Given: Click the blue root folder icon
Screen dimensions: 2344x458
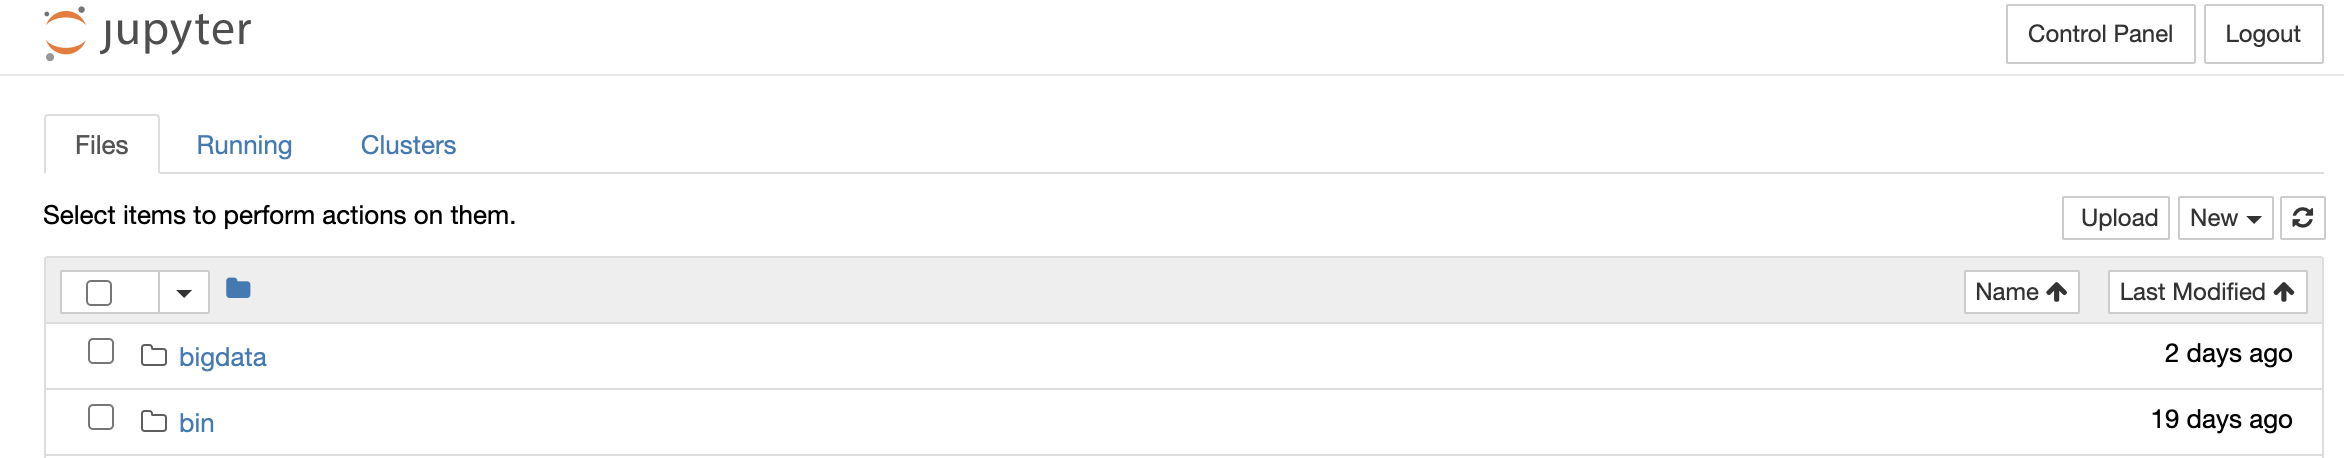Looking at the screenshot, I should pos(238,289).
